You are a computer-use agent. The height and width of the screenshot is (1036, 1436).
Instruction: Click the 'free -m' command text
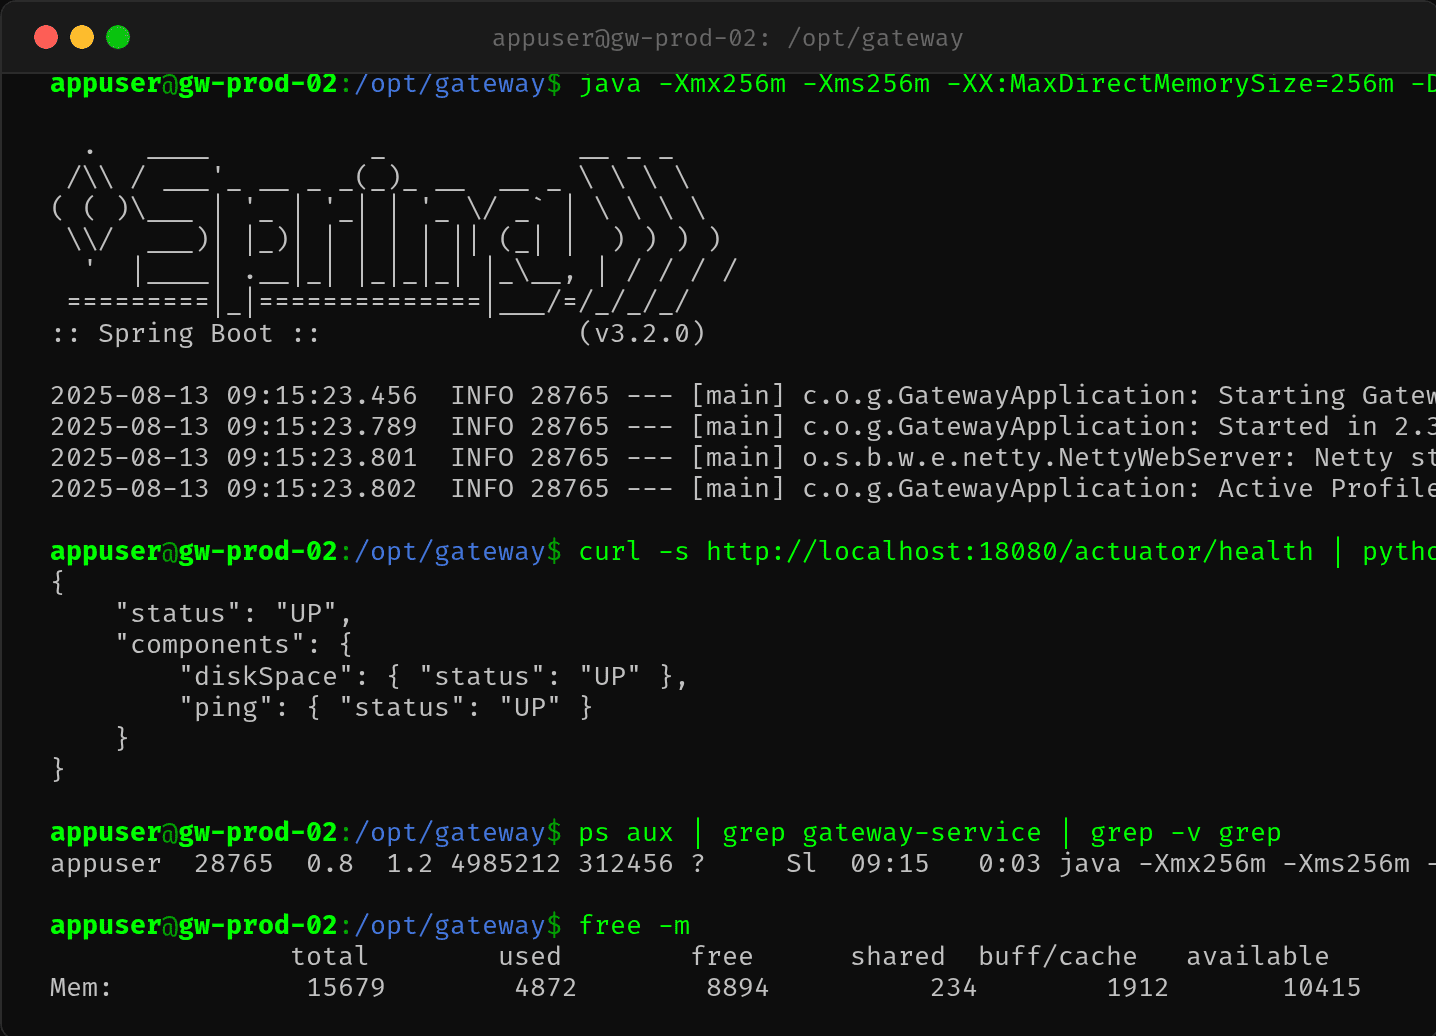[634, 925]
